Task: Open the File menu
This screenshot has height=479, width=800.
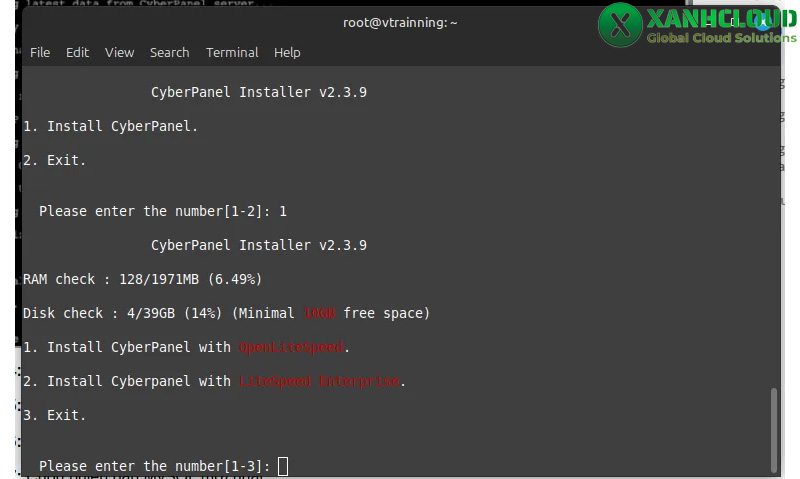Action: click(40, 53)
